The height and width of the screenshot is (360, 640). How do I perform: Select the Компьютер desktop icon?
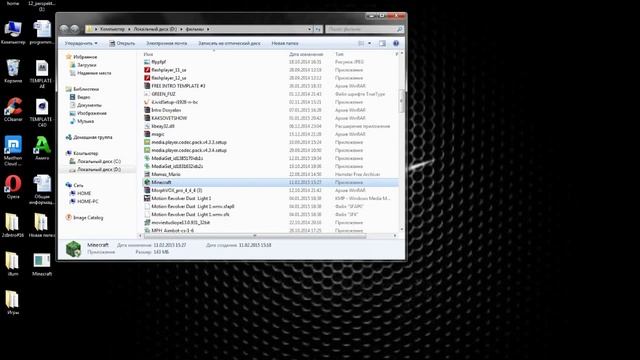tap(13, 33)
